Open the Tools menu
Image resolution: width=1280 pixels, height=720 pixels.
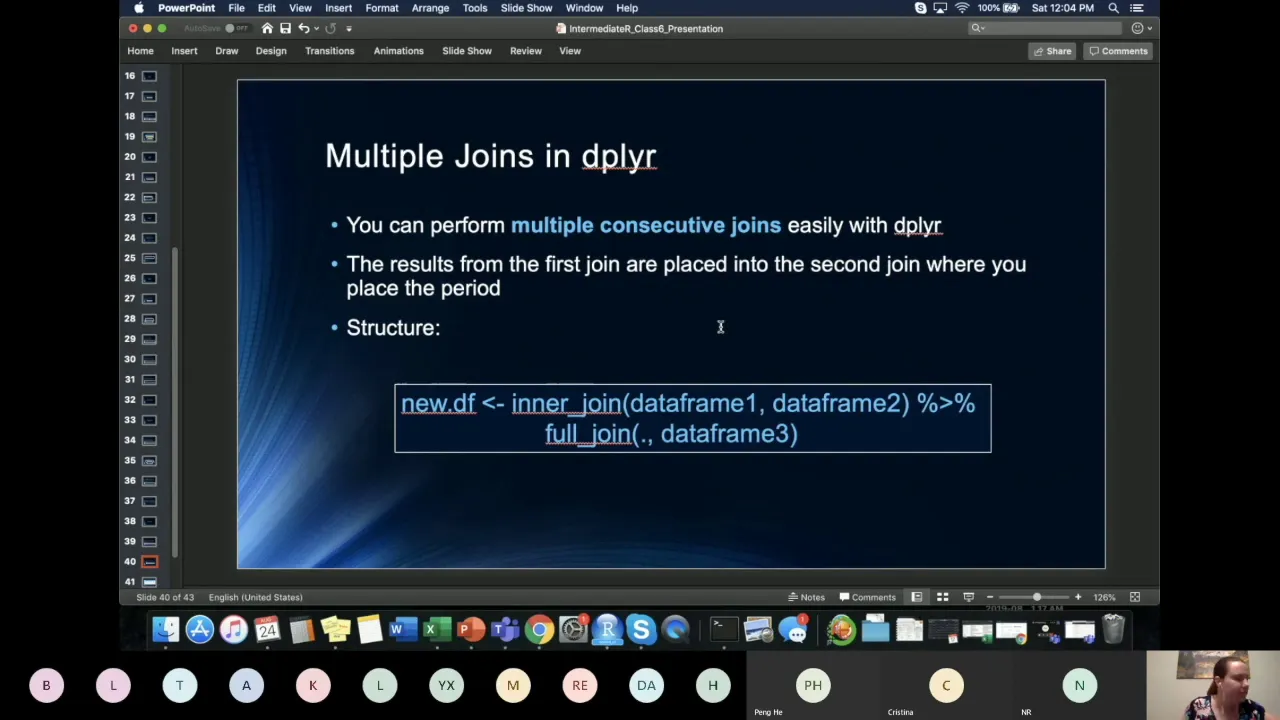pos(475,8)
